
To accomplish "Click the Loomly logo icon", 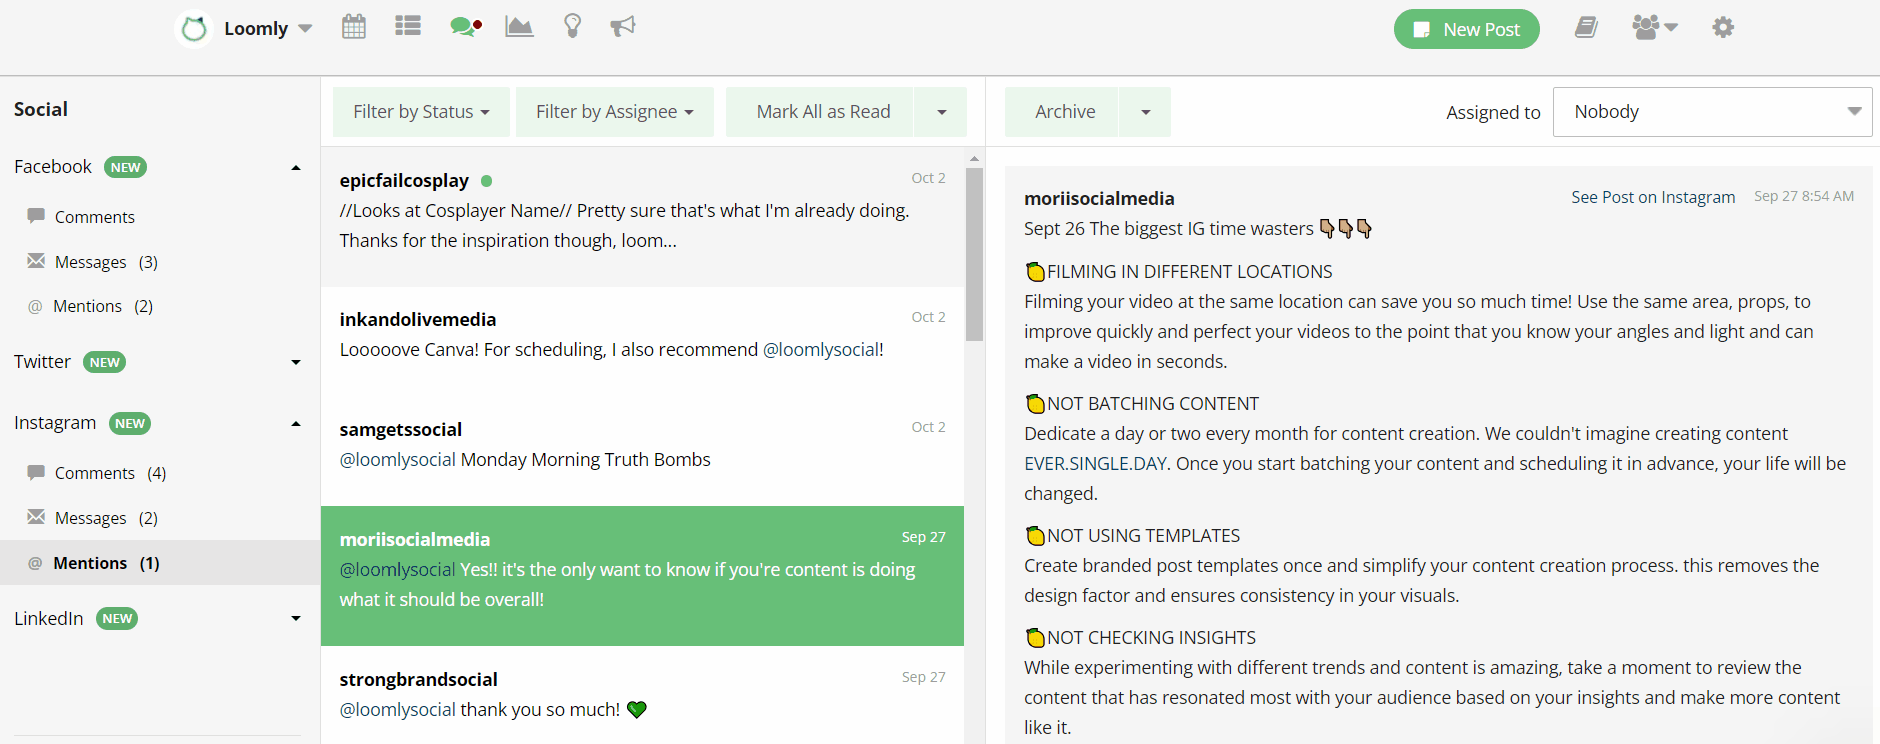I will click(194, 29).
